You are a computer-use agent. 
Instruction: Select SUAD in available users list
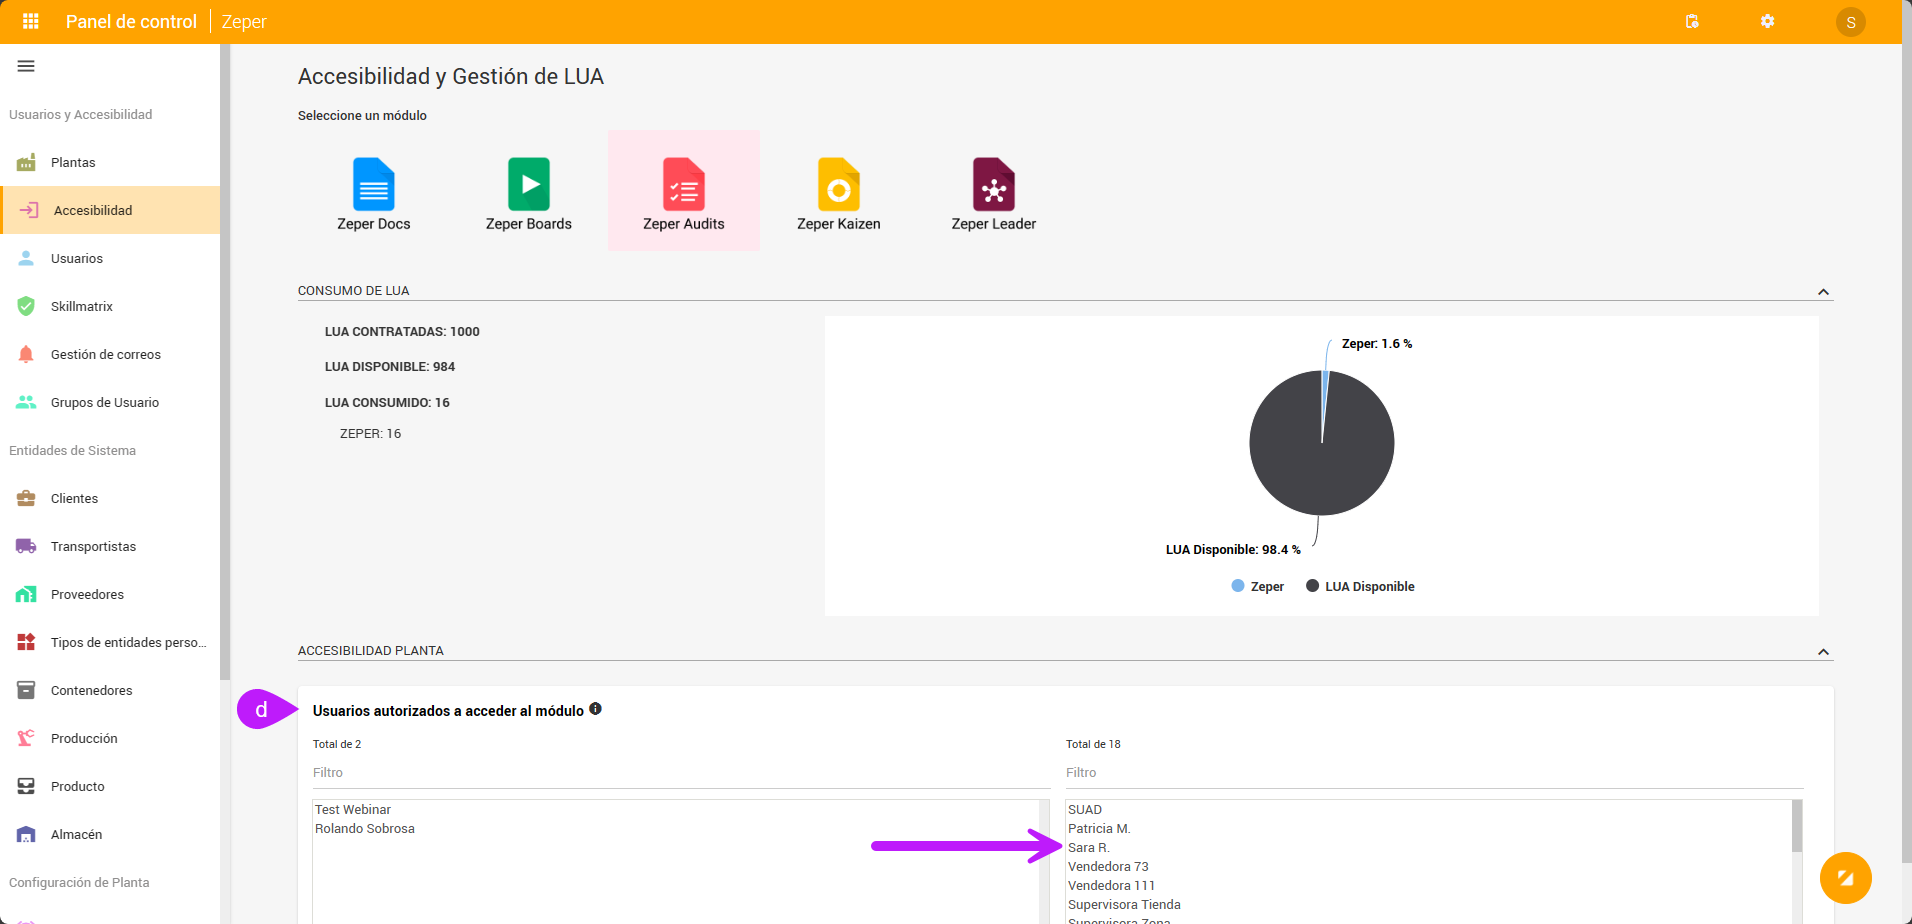1085,810
